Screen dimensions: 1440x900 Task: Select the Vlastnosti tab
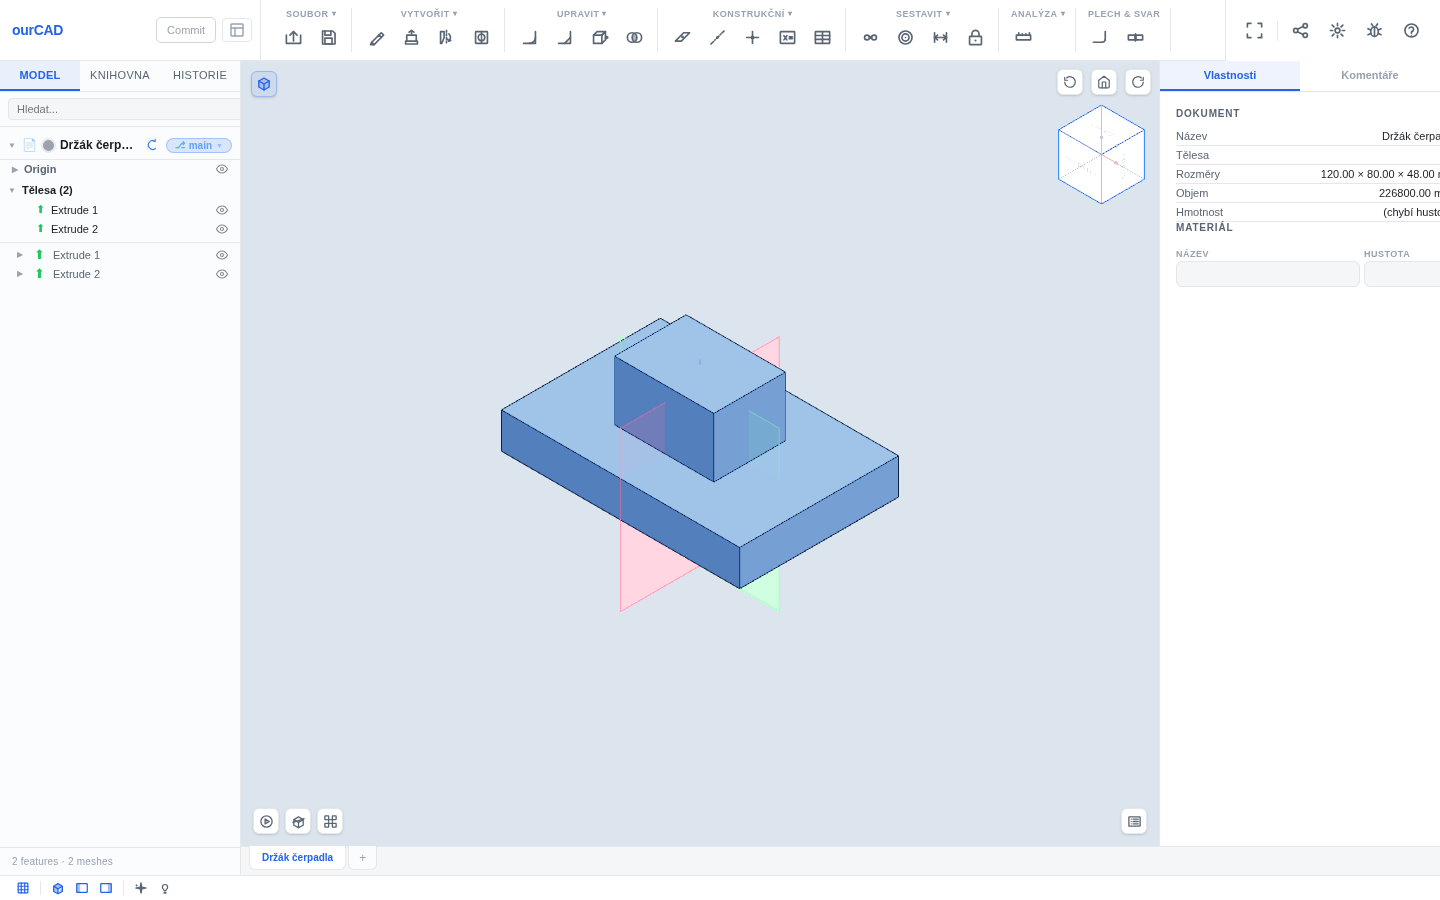point(1230,76)
